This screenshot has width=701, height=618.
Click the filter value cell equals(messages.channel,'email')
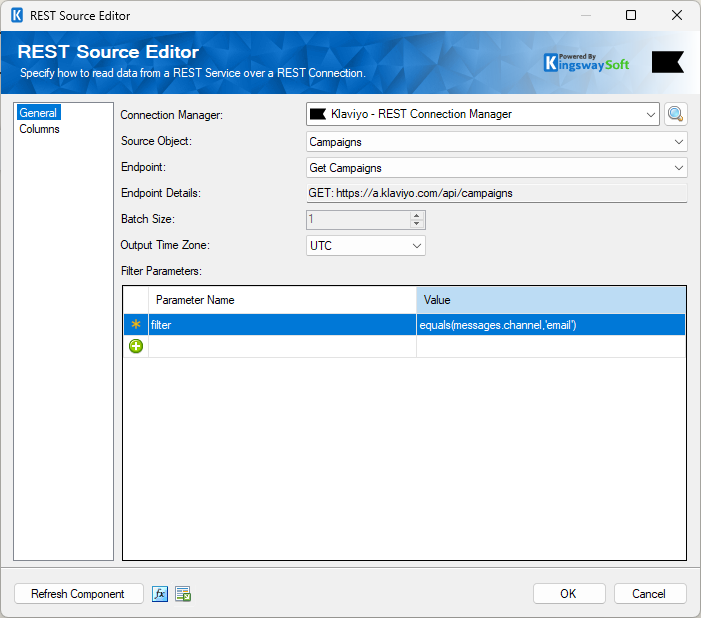click(550, 325)
